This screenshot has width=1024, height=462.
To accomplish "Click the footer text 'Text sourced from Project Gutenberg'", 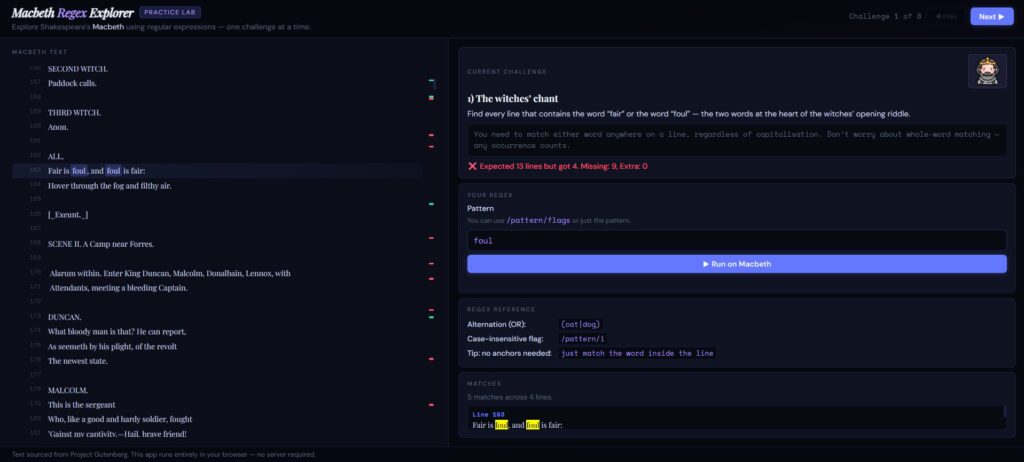I will 164,454.
